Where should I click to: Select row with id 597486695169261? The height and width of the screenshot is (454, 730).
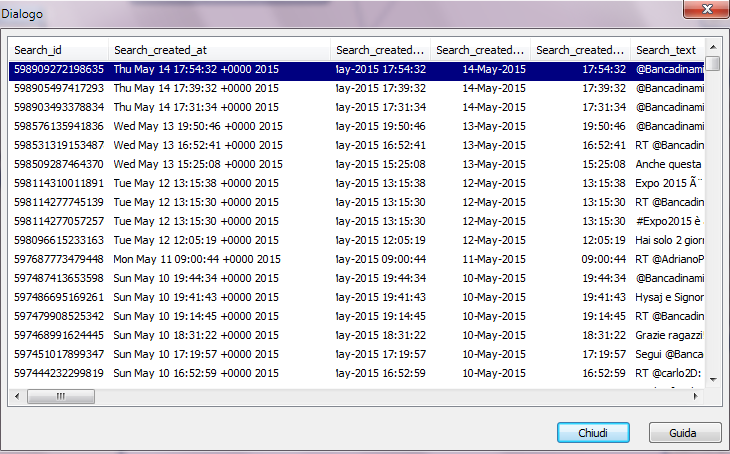(356, 298)
